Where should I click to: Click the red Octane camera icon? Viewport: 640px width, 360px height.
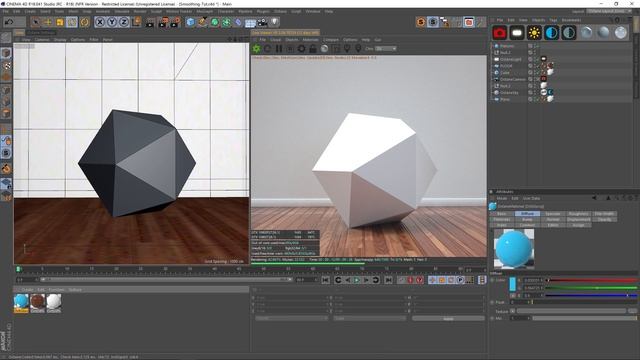coord(500,33)
